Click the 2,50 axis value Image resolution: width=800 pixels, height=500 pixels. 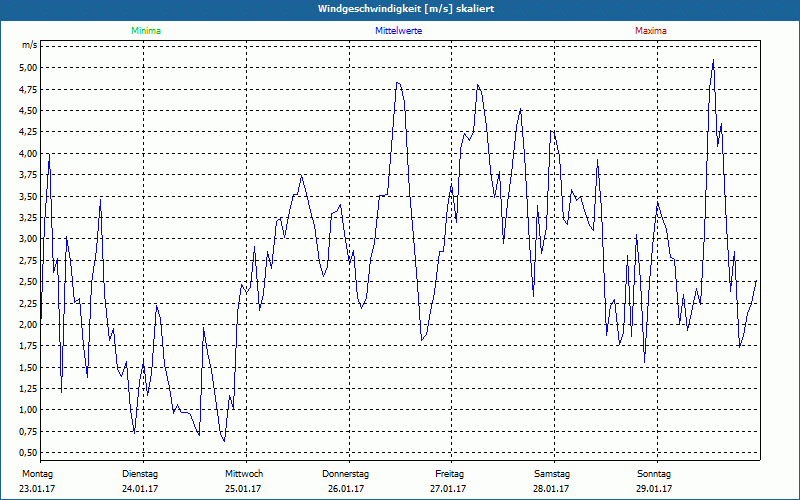(29, 282)
